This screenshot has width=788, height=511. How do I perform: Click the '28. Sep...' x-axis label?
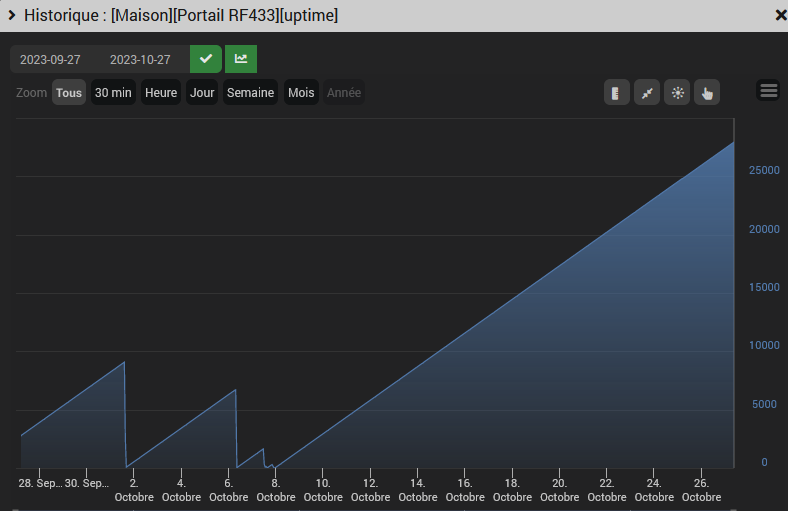click(x=40, y=483)
